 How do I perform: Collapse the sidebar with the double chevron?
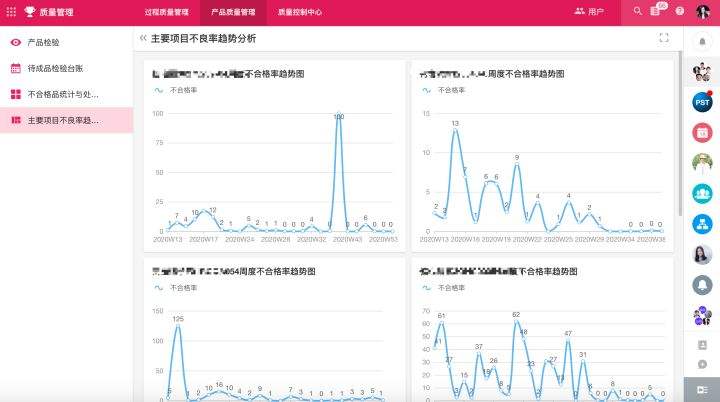[143, 38]
